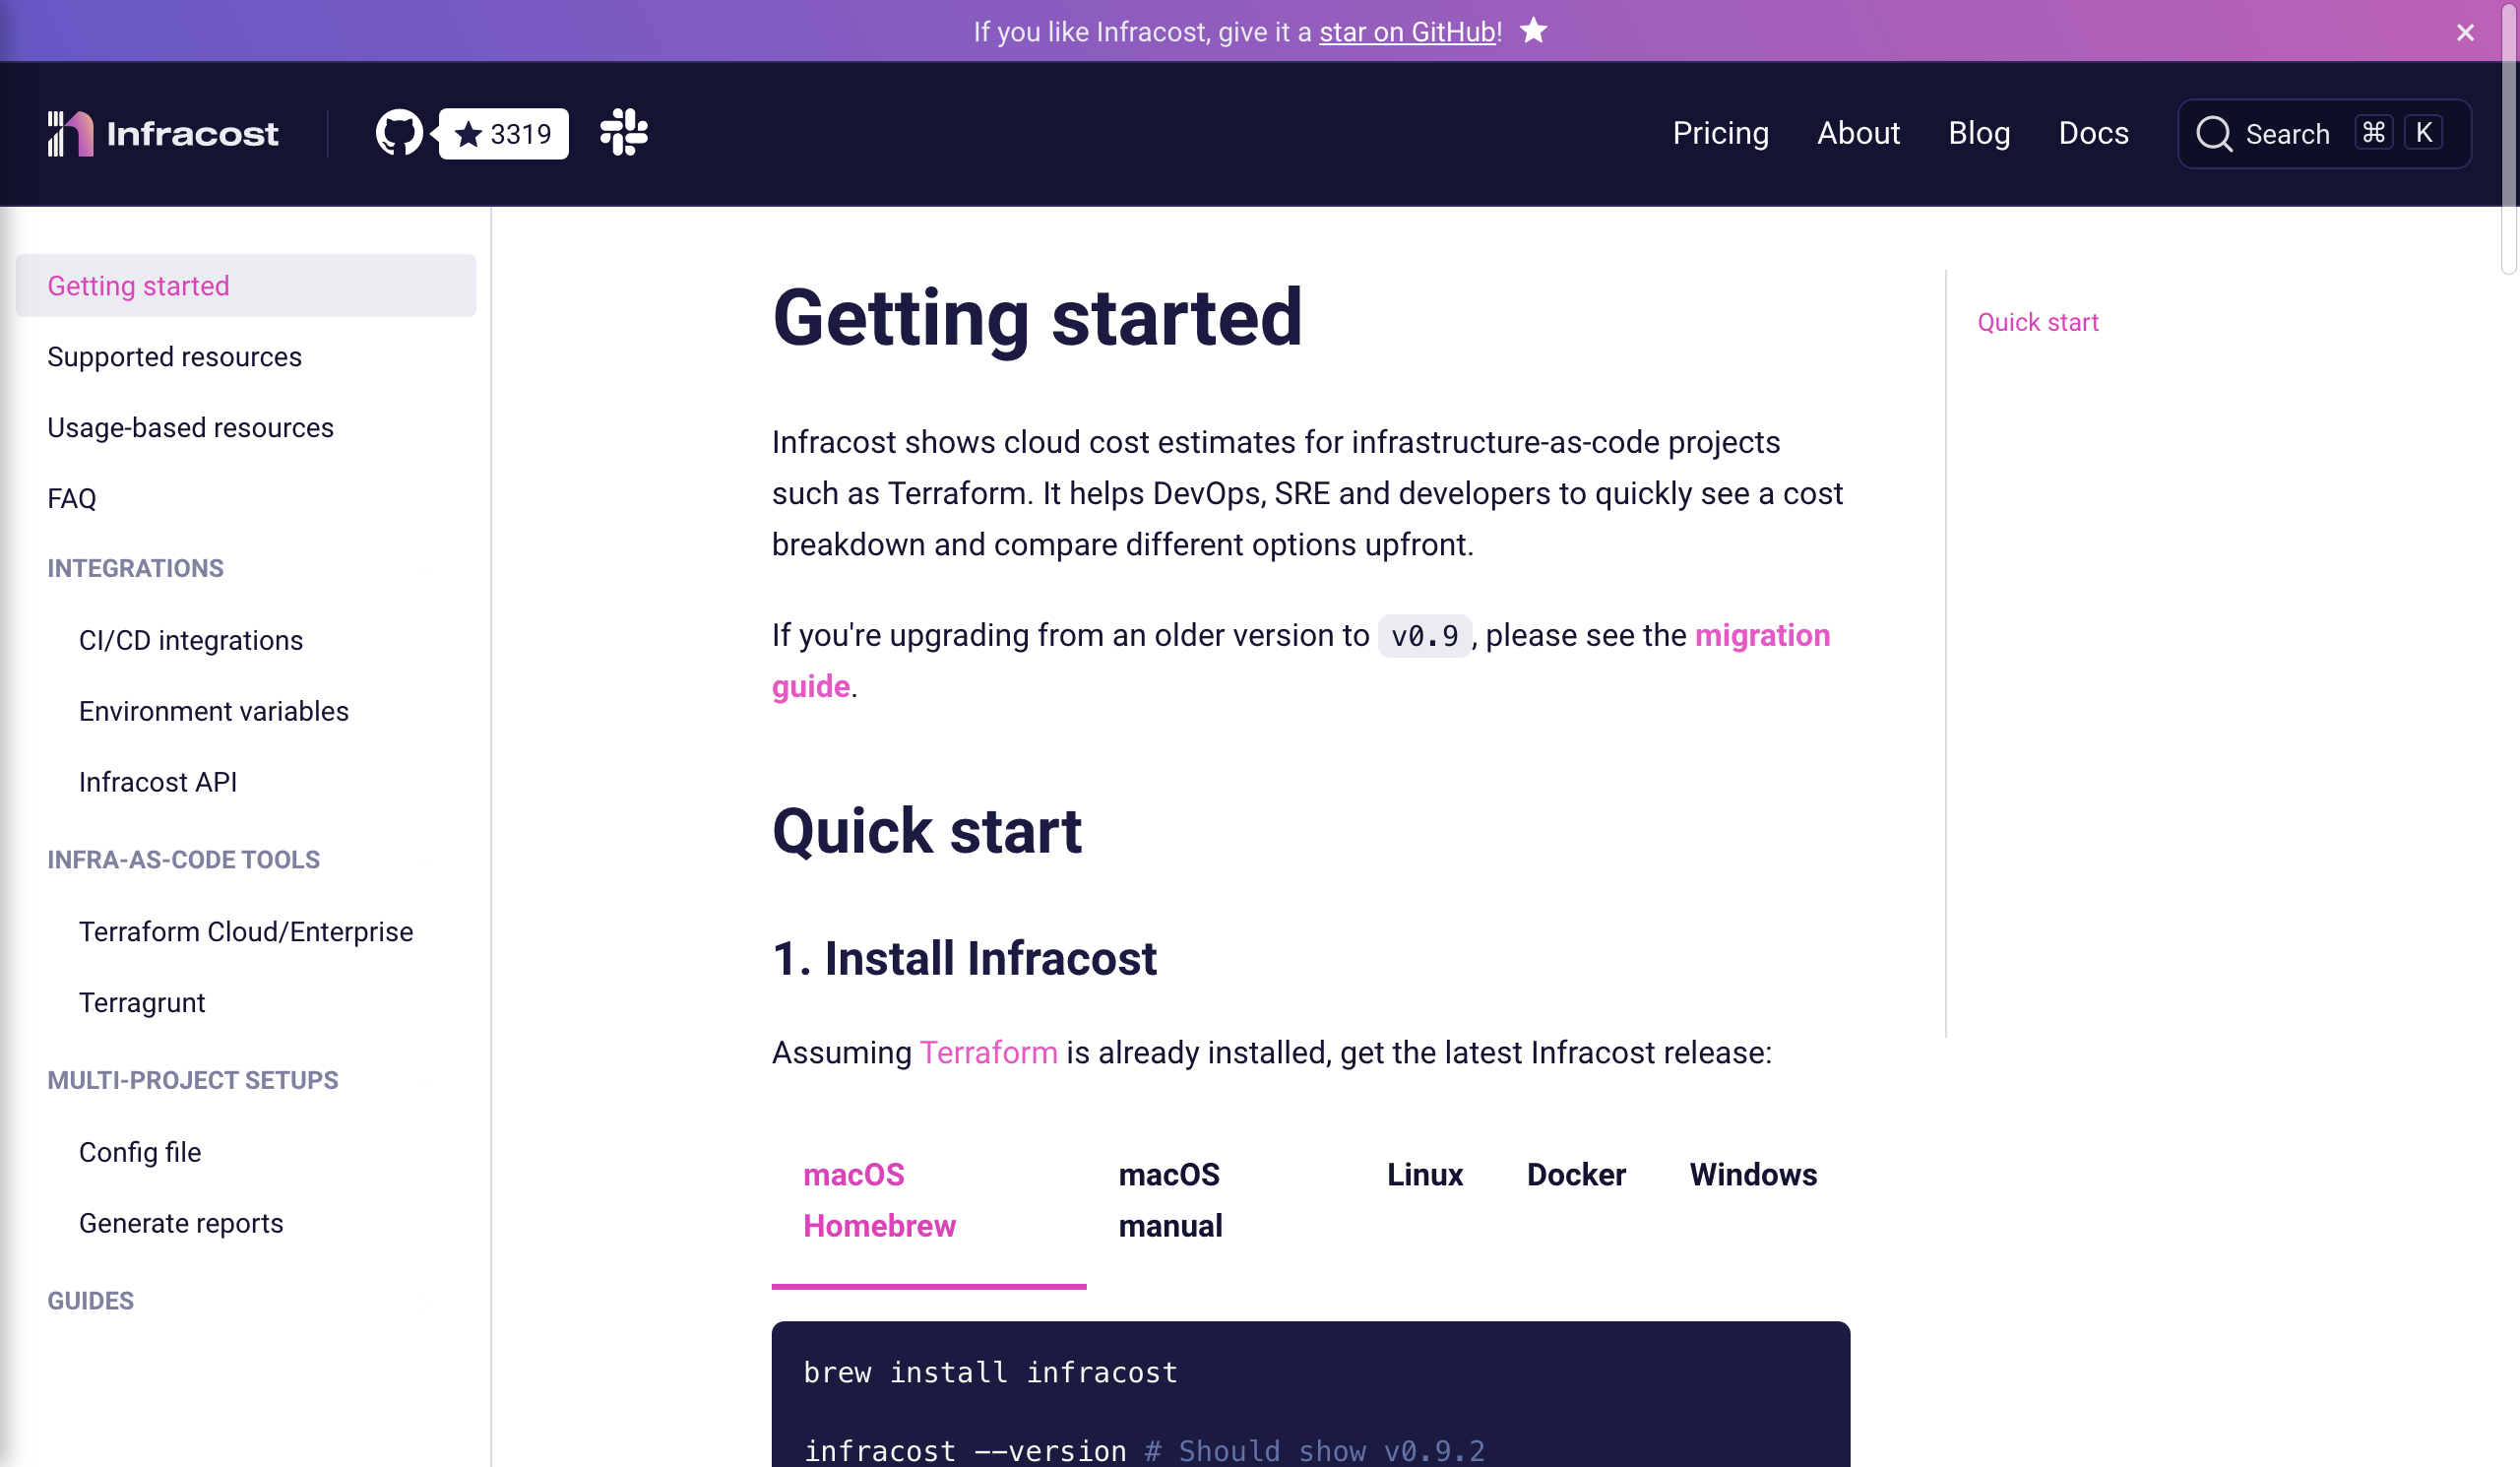Screen dimensions: 2520x1467
Task: Select Getting started in sidebar
Action: pos(246,286)
